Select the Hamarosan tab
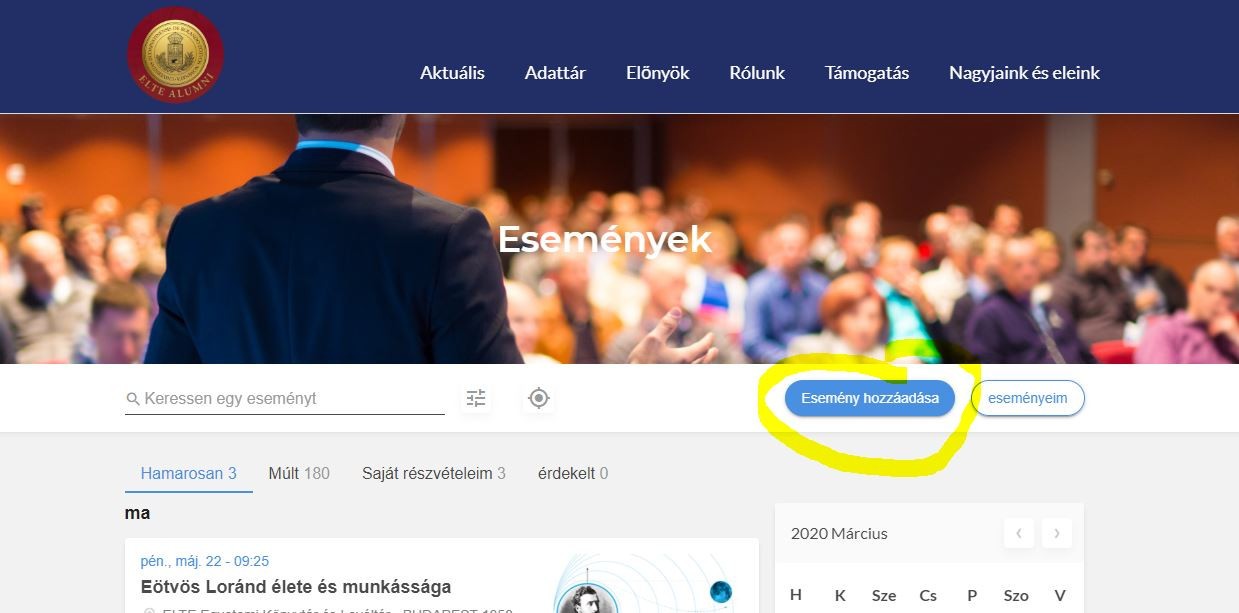This screenshot has width=1239, height=613. (189, 474)
